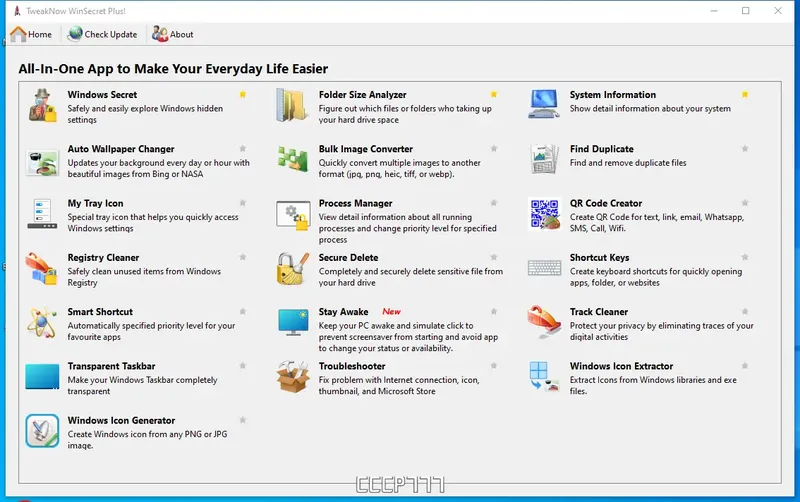
Task: Mark Secure Delete as favorite star
Action: click(494, 257)
